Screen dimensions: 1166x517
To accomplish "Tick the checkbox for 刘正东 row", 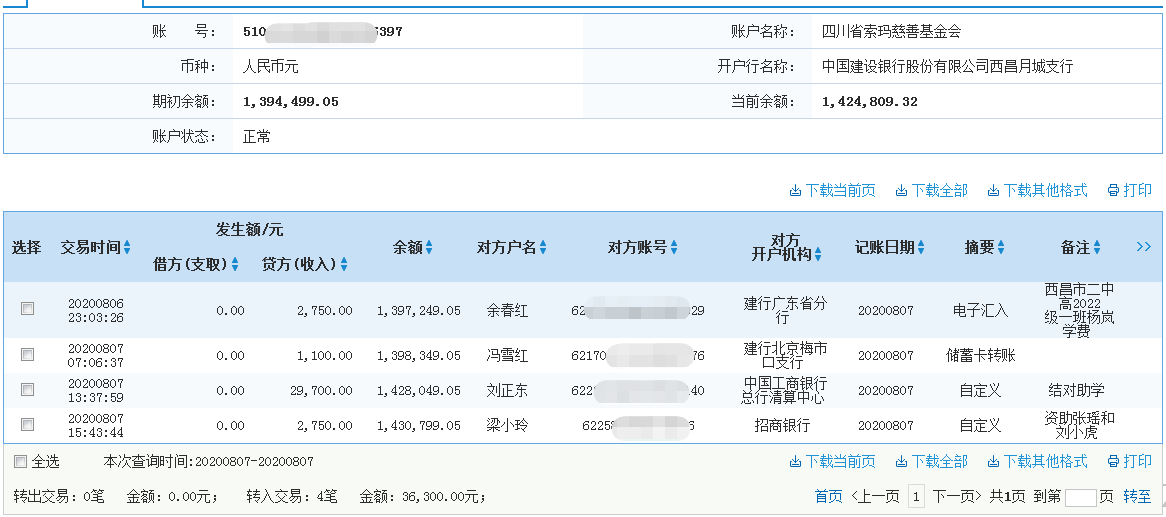I will click(x=28, y=390).
